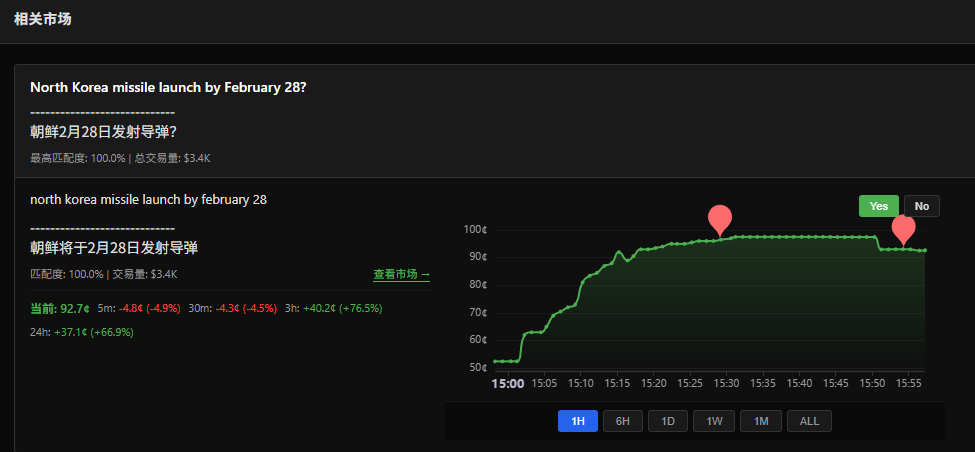Click the lowercase 'north korea missile launch' sub-market title
The image size is (975, 452).
(x=148, y=199)
